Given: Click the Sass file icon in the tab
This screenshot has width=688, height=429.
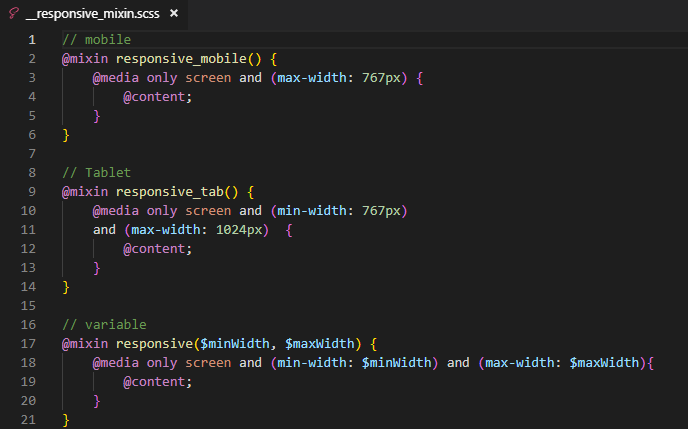Looking at the screenshot, I should [13, 14].
